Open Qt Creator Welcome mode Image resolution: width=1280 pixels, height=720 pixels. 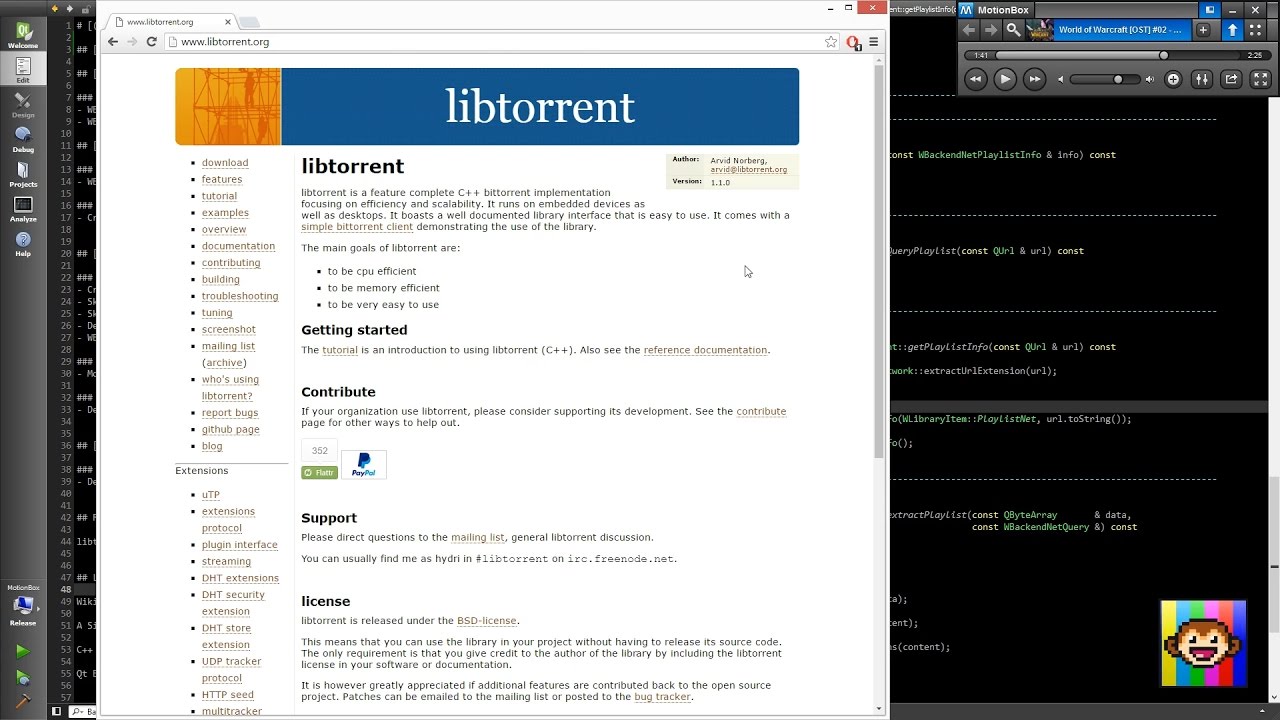point(23,35)
